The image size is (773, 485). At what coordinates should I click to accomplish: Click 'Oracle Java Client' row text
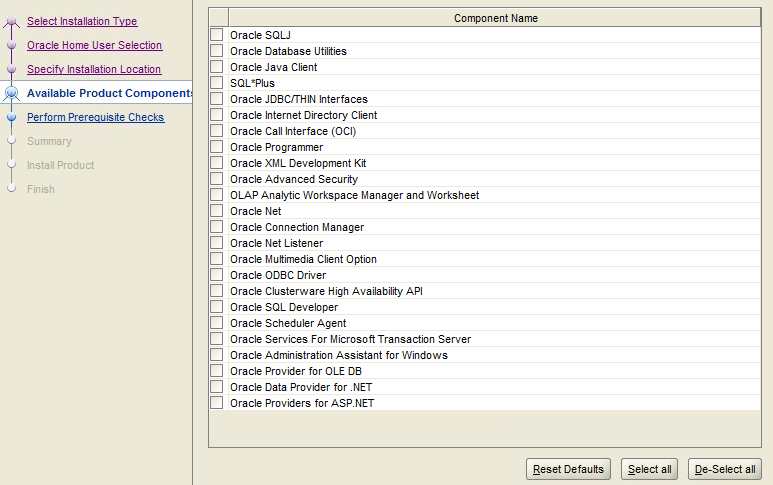[x=274, y=67]
